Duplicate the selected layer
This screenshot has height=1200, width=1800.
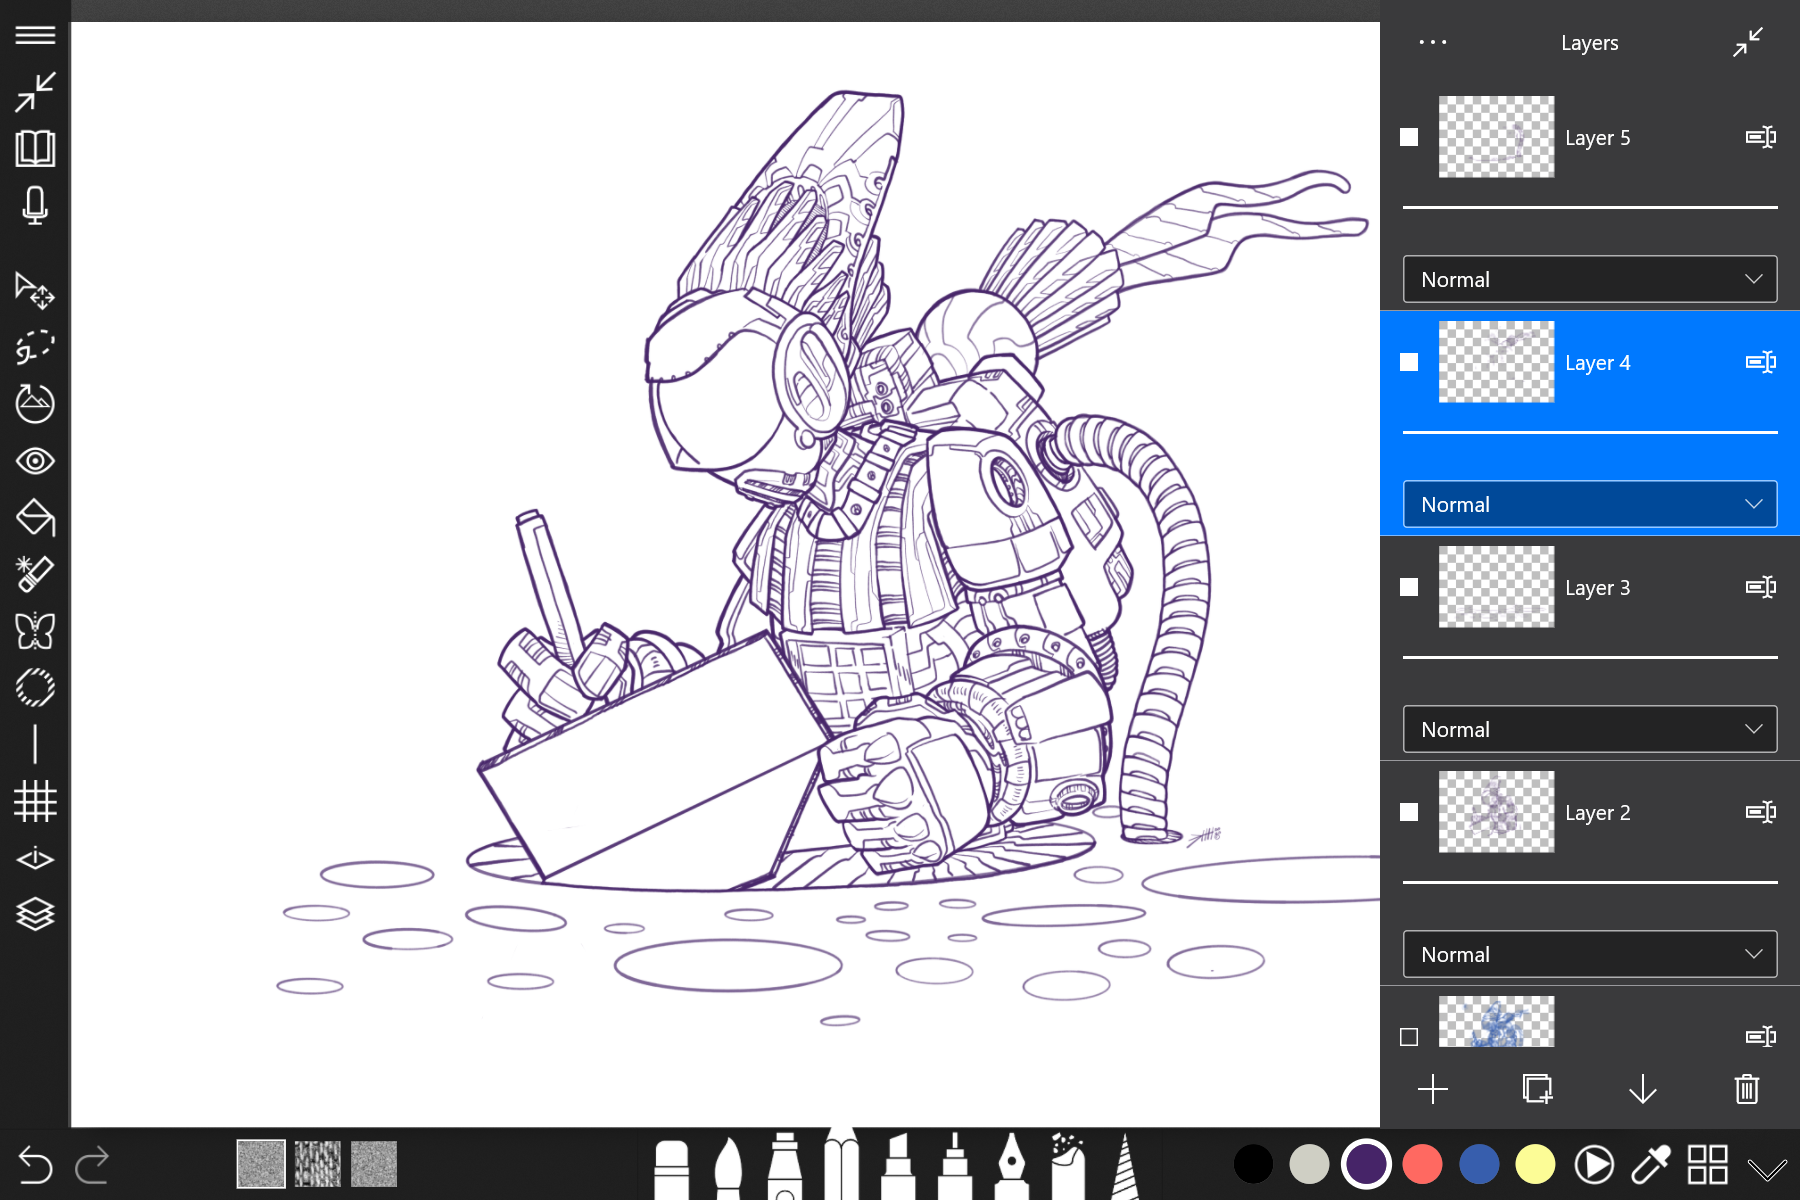(1537, 1089)
